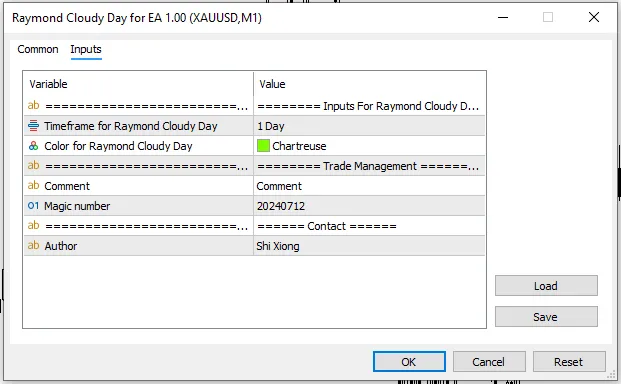Minimize the dialog window
The height and width of the screenshot is (384, 621).
point(503,17)
